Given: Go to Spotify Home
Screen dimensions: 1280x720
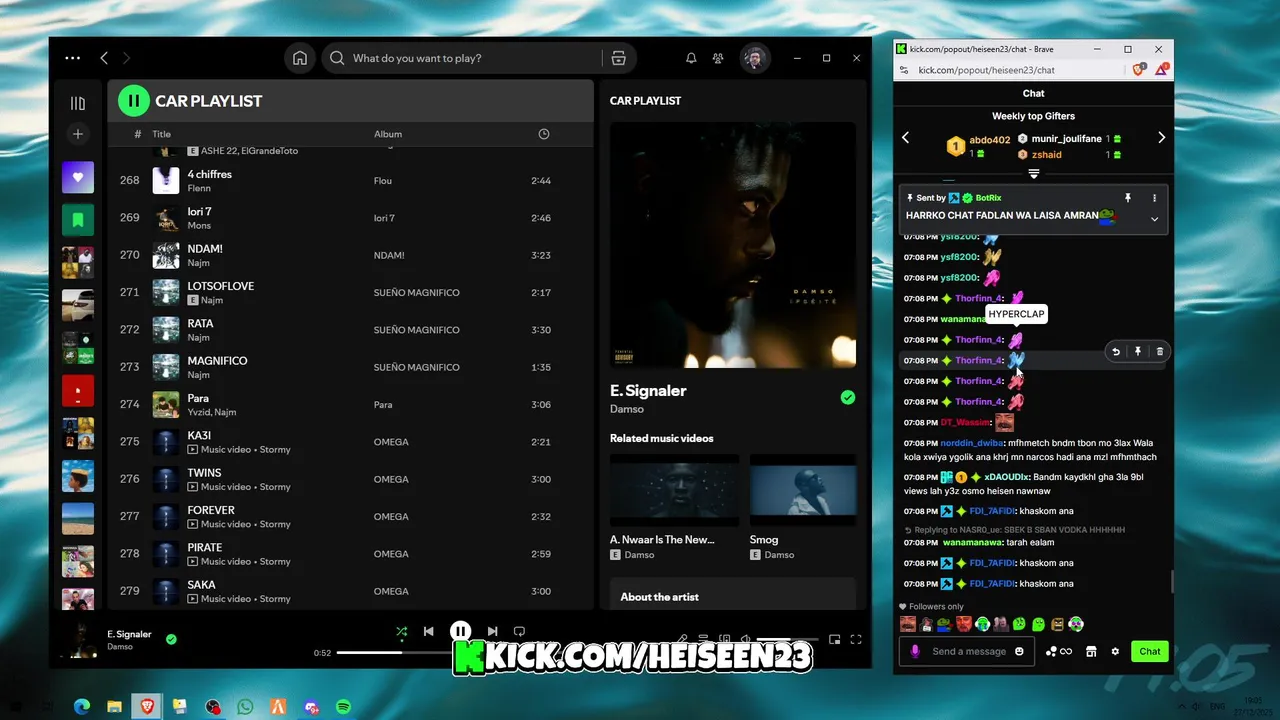Looking at the screenshot, I should (300, 58).
